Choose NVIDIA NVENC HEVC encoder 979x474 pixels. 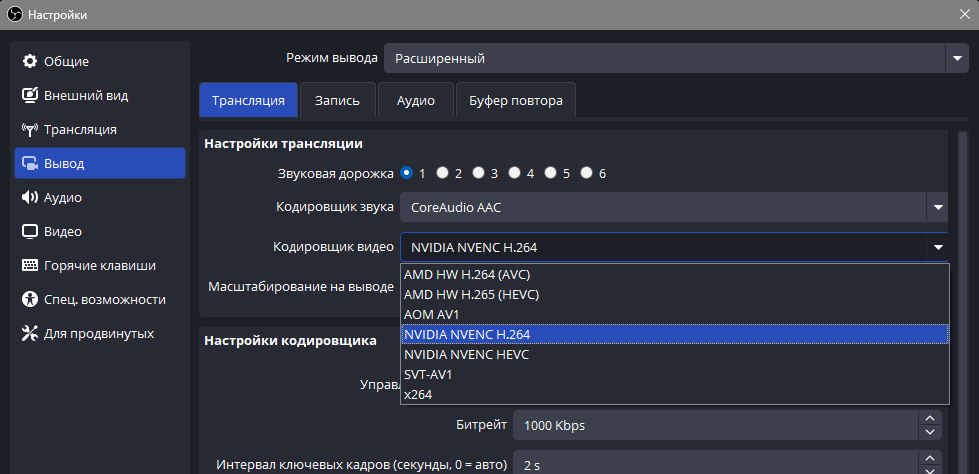click(x=674, y=354)
